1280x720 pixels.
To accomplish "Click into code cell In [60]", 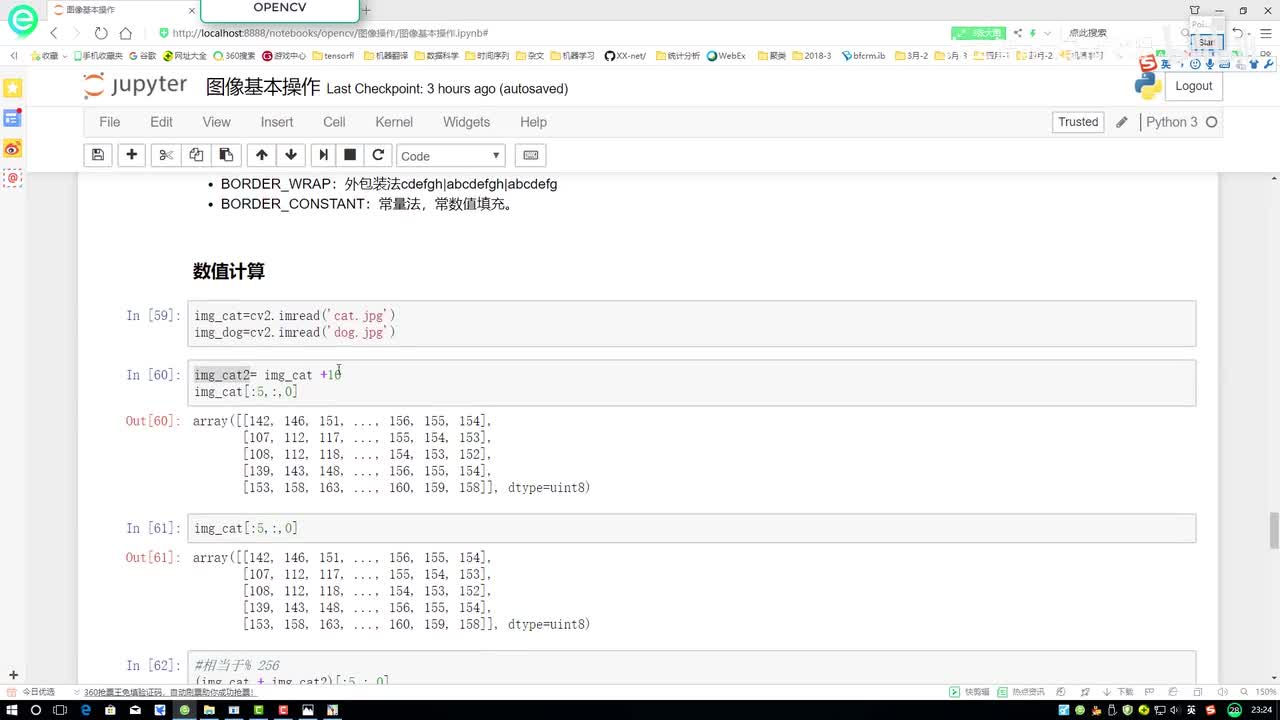I will click(x=691, y=383).
